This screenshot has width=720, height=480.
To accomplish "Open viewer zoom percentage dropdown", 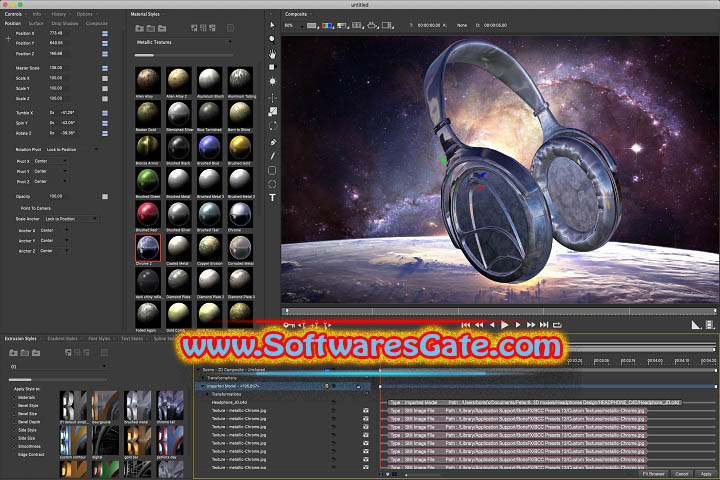I will tap(294, 26).
